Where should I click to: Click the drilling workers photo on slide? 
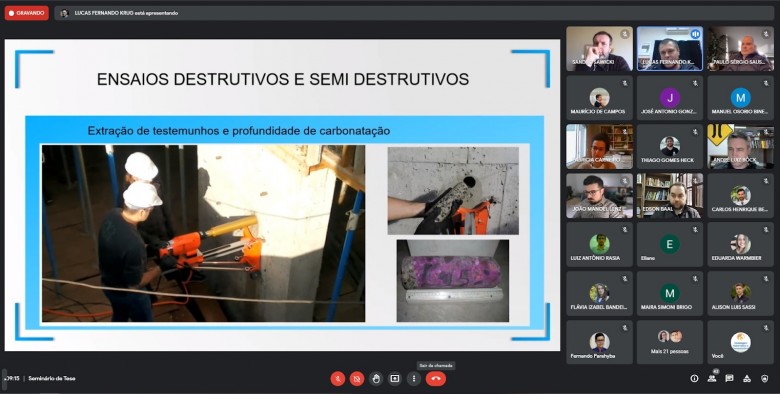pyautogui.click(x=203, y=233)
